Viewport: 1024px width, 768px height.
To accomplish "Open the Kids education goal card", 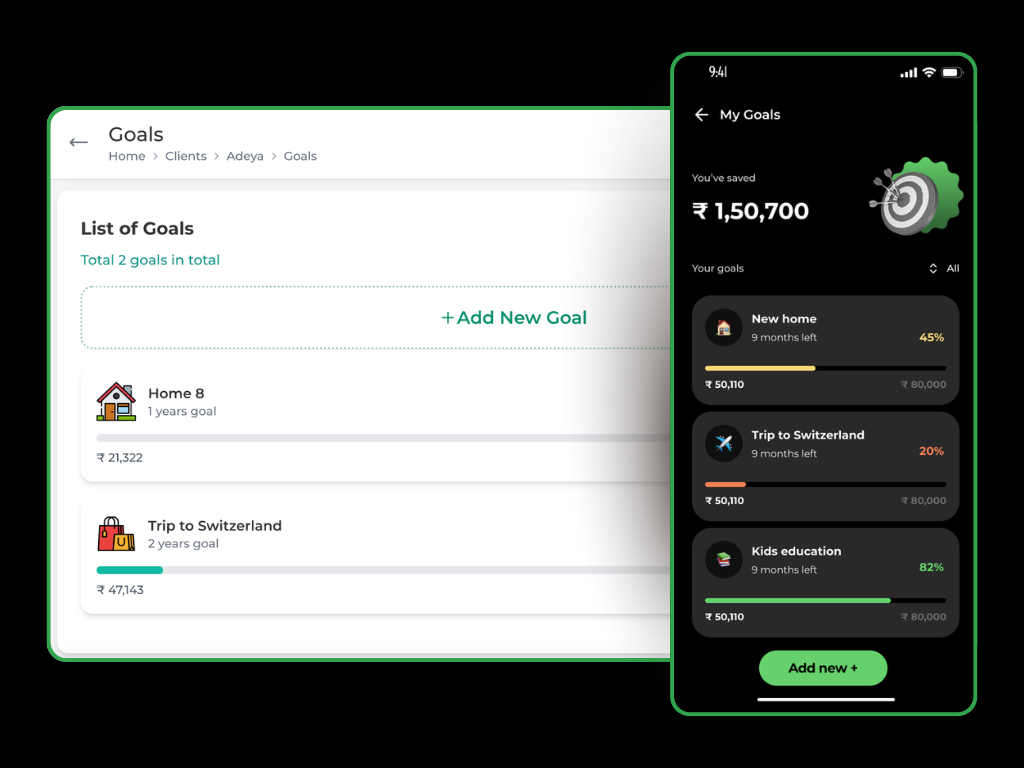I will (x=825, y=583).
